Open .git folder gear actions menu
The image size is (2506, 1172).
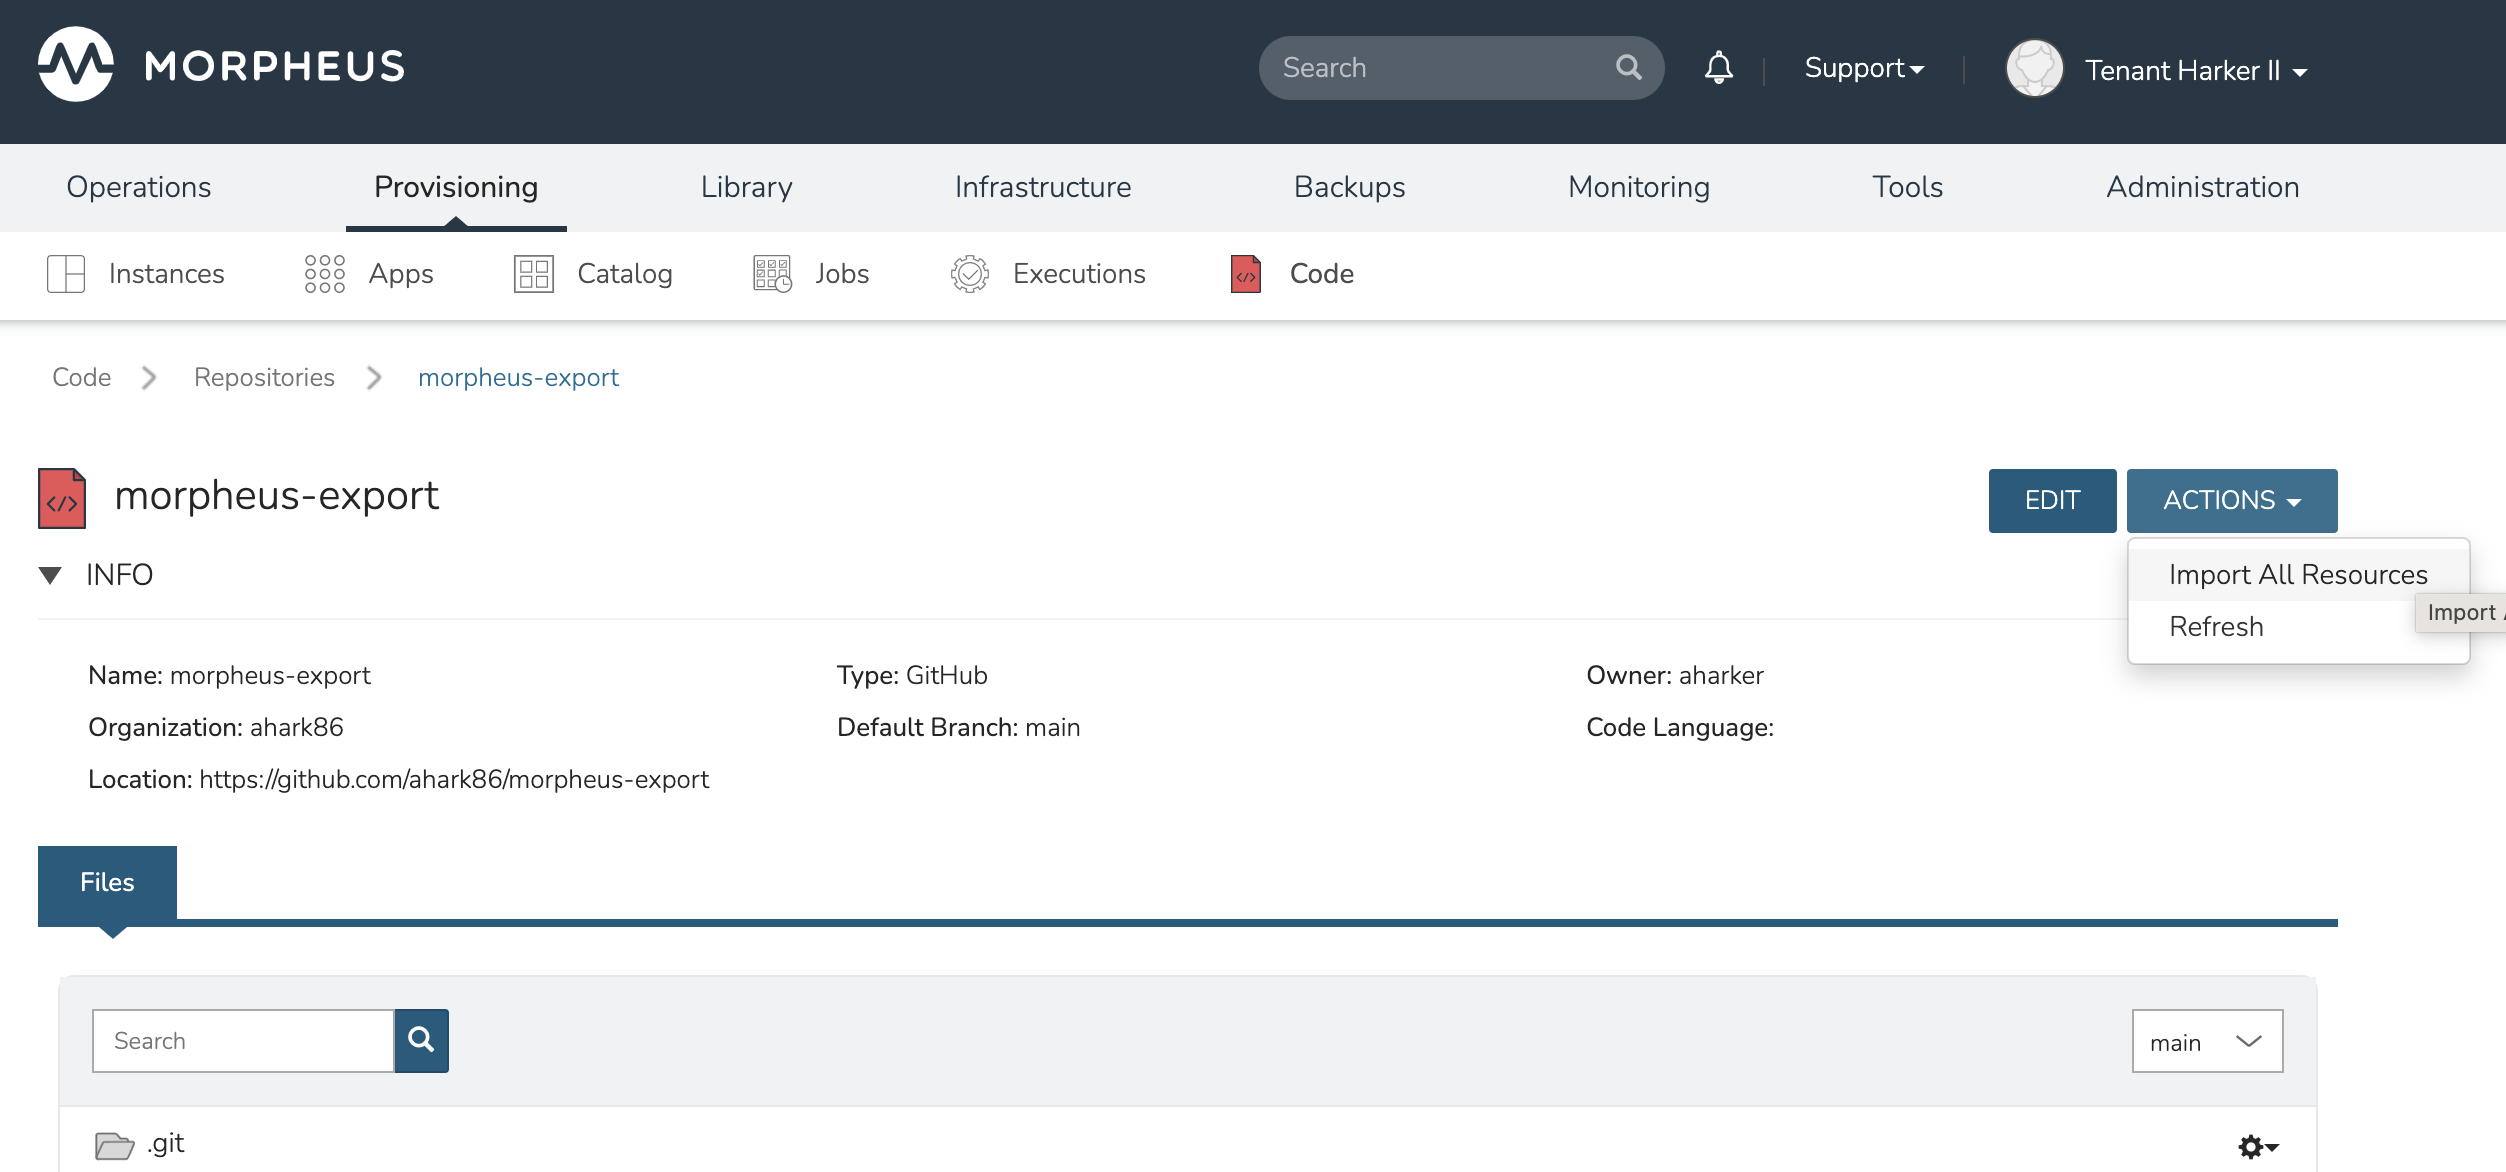click(x=2256, y=1146)
